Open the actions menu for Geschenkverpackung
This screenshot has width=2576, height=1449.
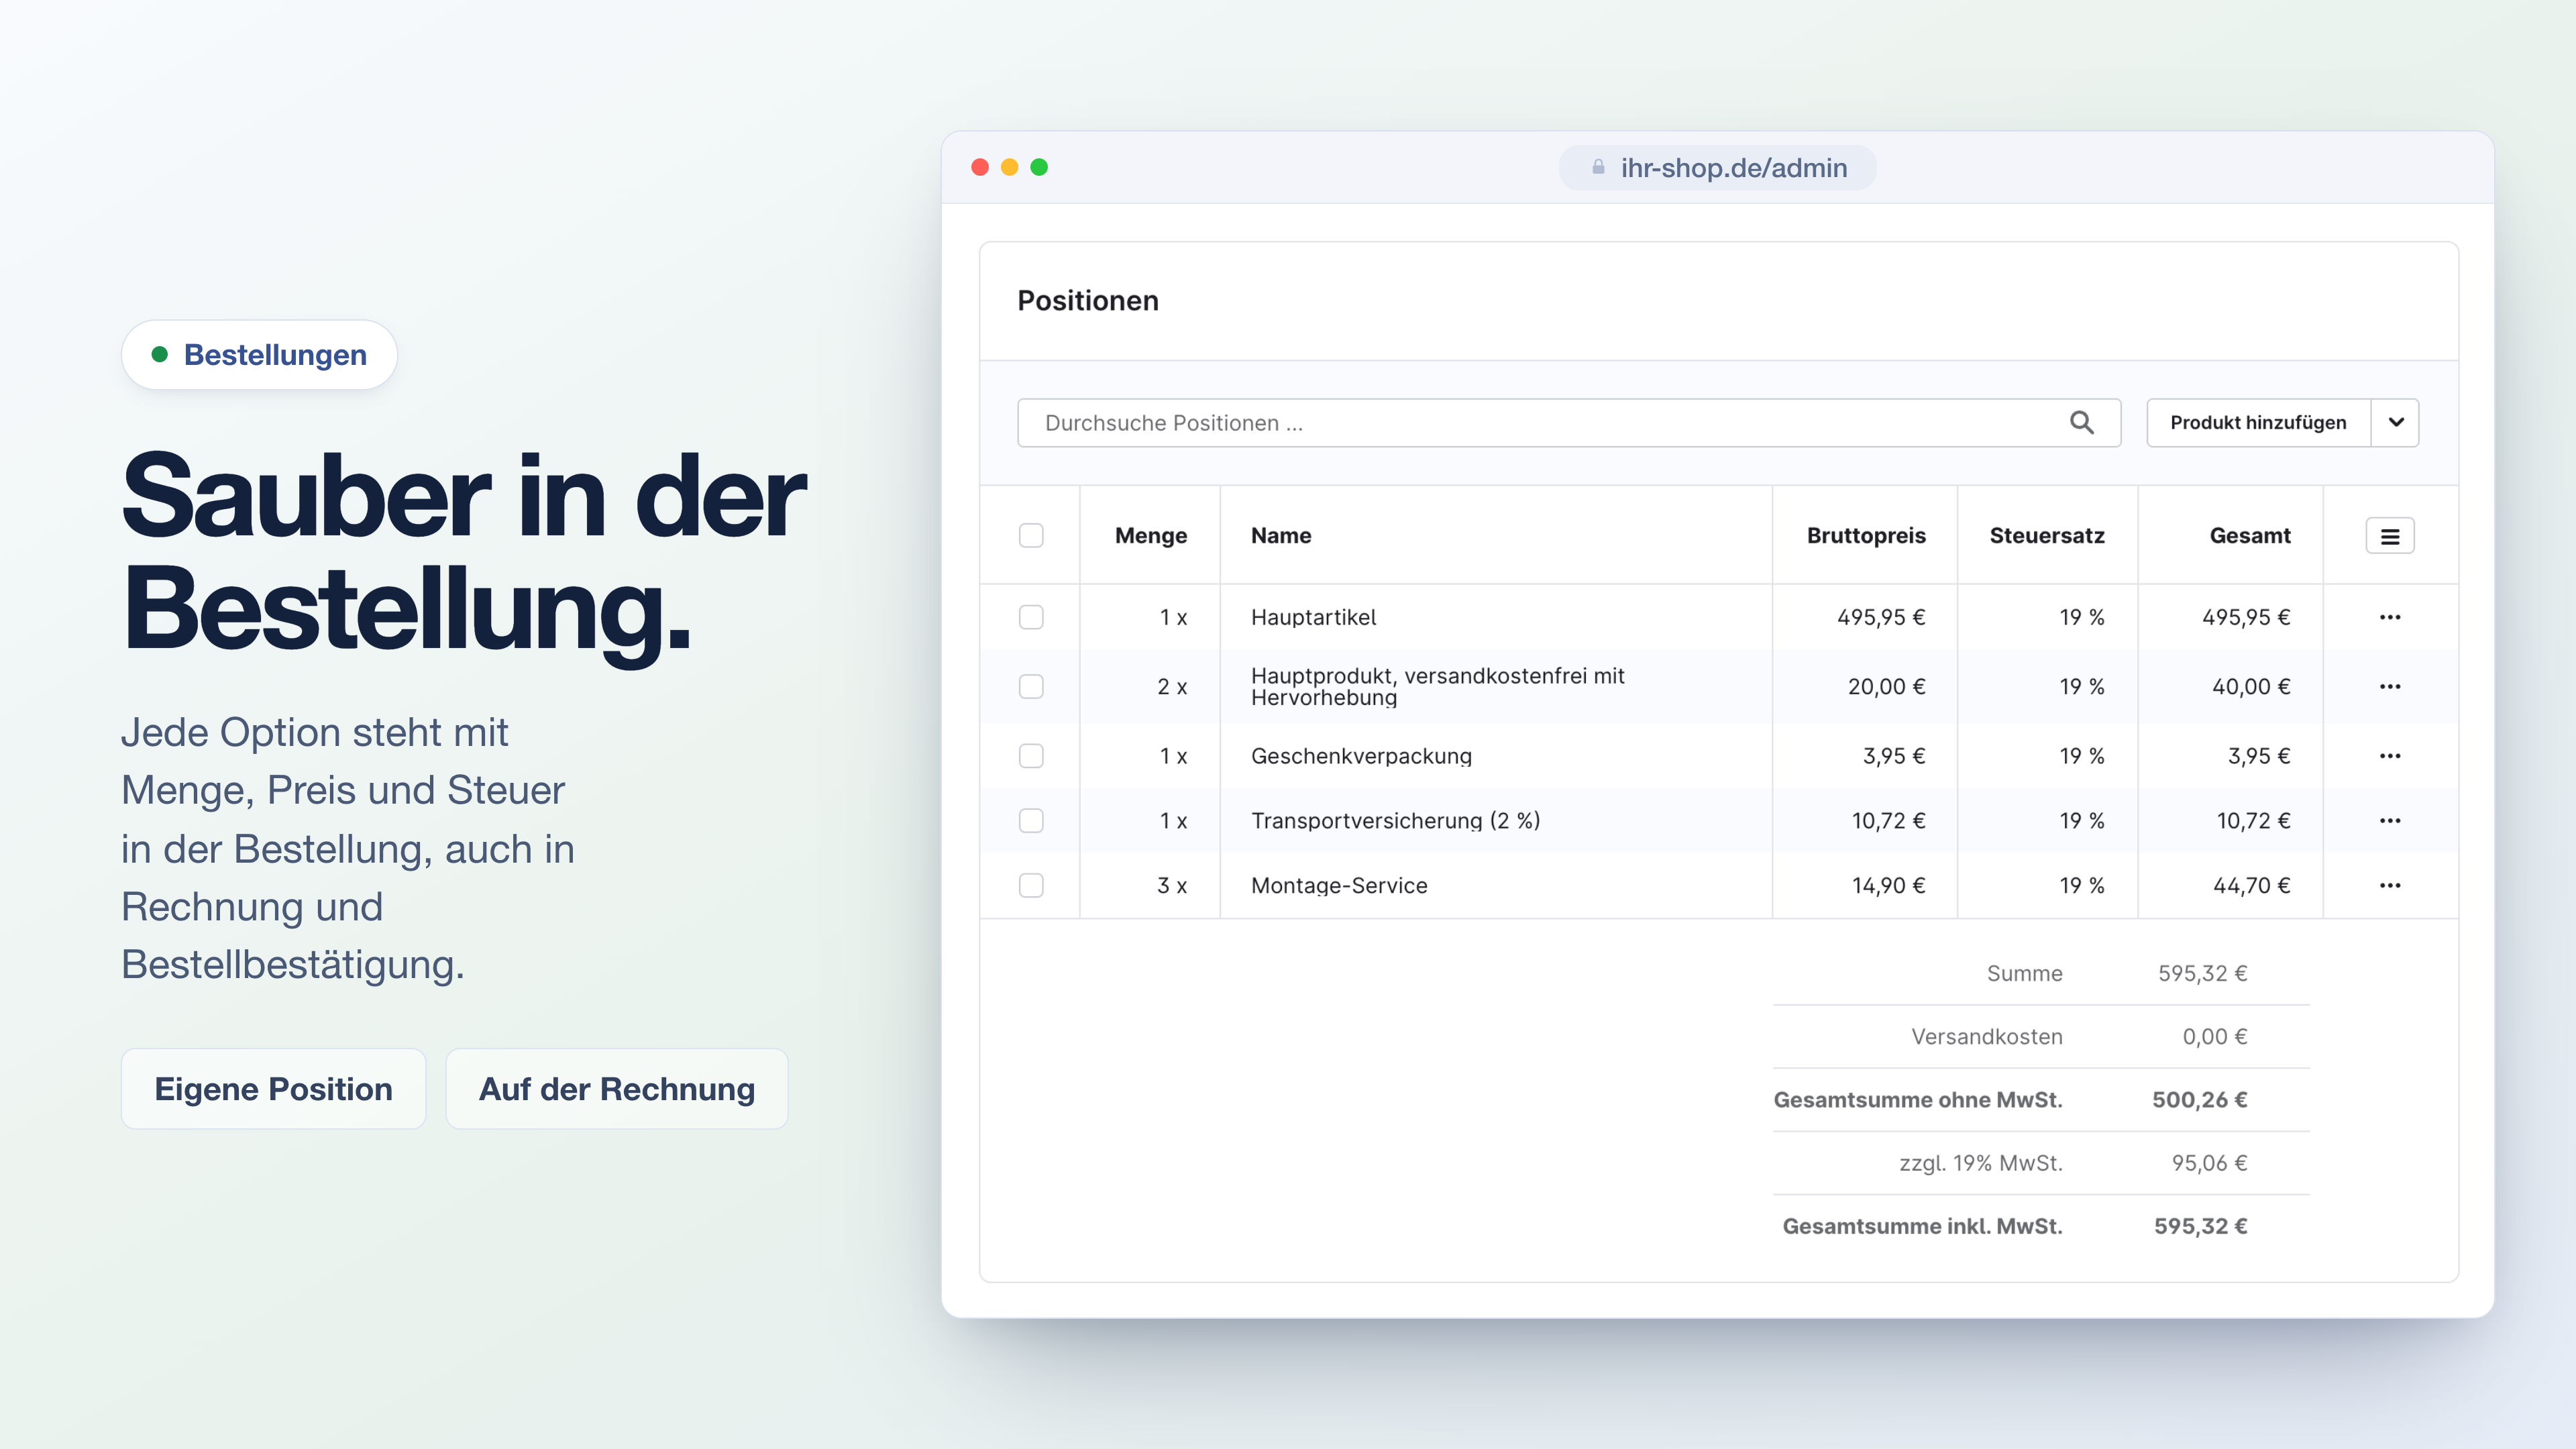coord(2389,756)
